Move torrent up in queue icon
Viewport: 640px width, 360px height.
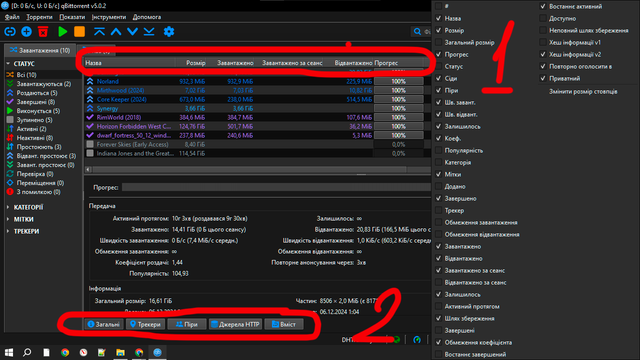116,31
